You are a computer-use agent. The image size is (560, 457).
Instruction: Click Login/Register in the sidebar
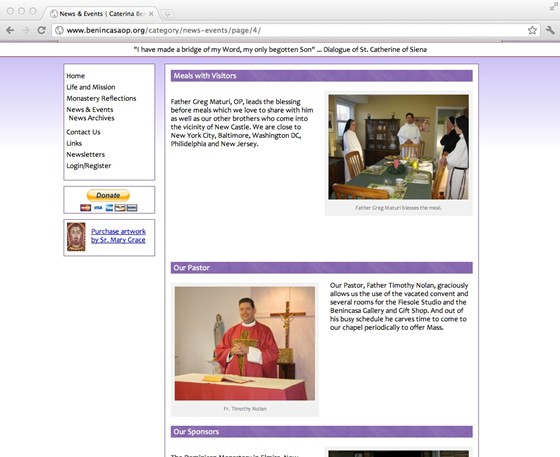[89, 166]
